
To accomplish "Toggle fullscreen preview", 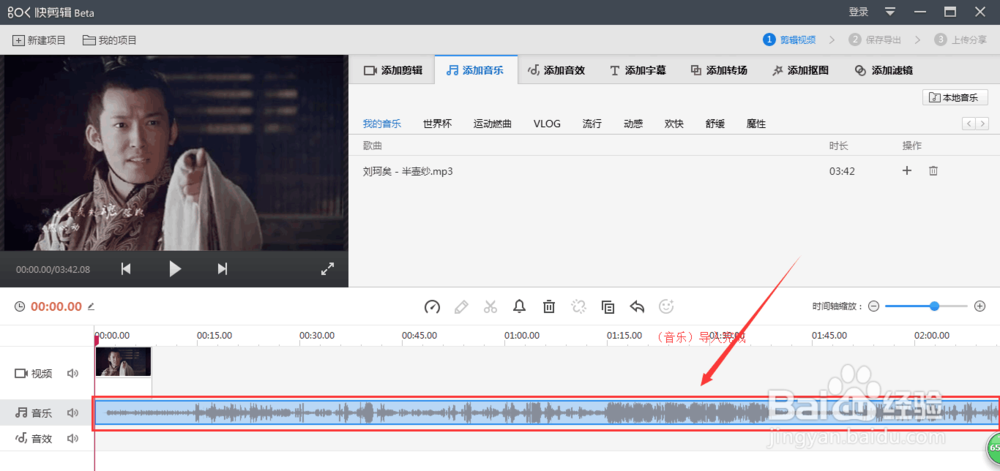I will coord(327,269).
